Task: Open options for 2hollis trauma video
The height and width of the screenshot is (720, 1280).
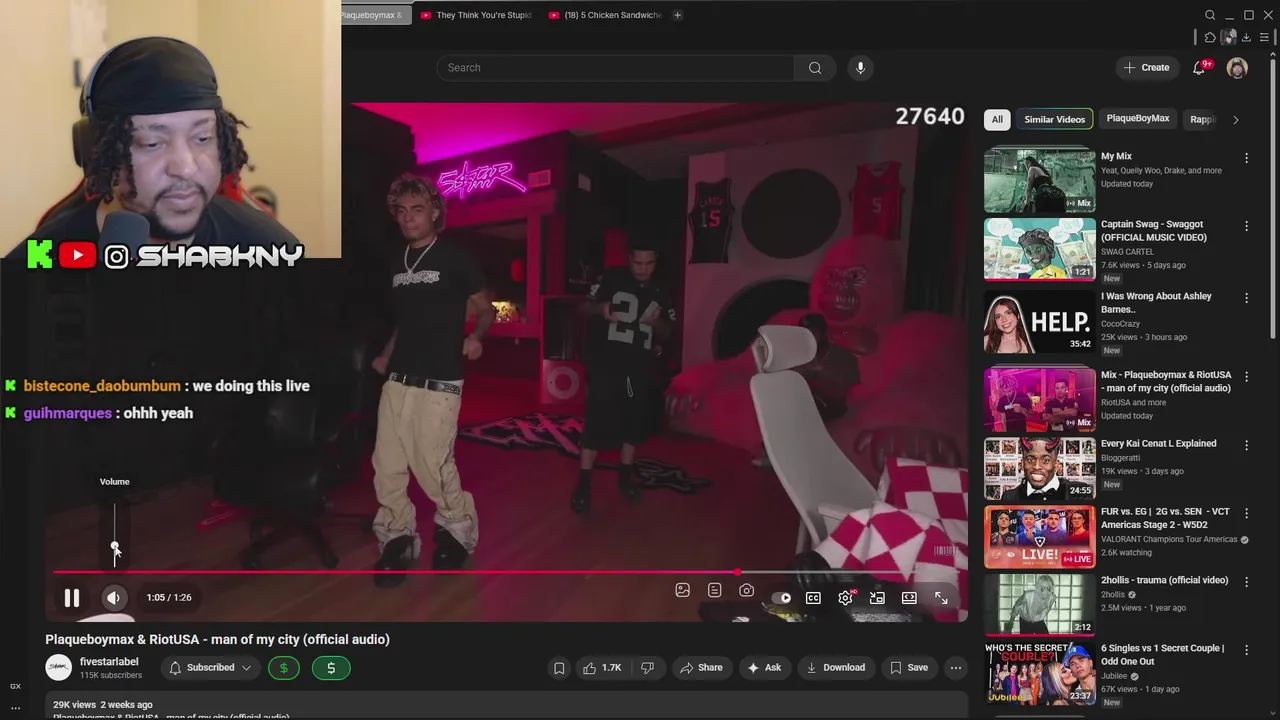Action: click(1246, 581)
